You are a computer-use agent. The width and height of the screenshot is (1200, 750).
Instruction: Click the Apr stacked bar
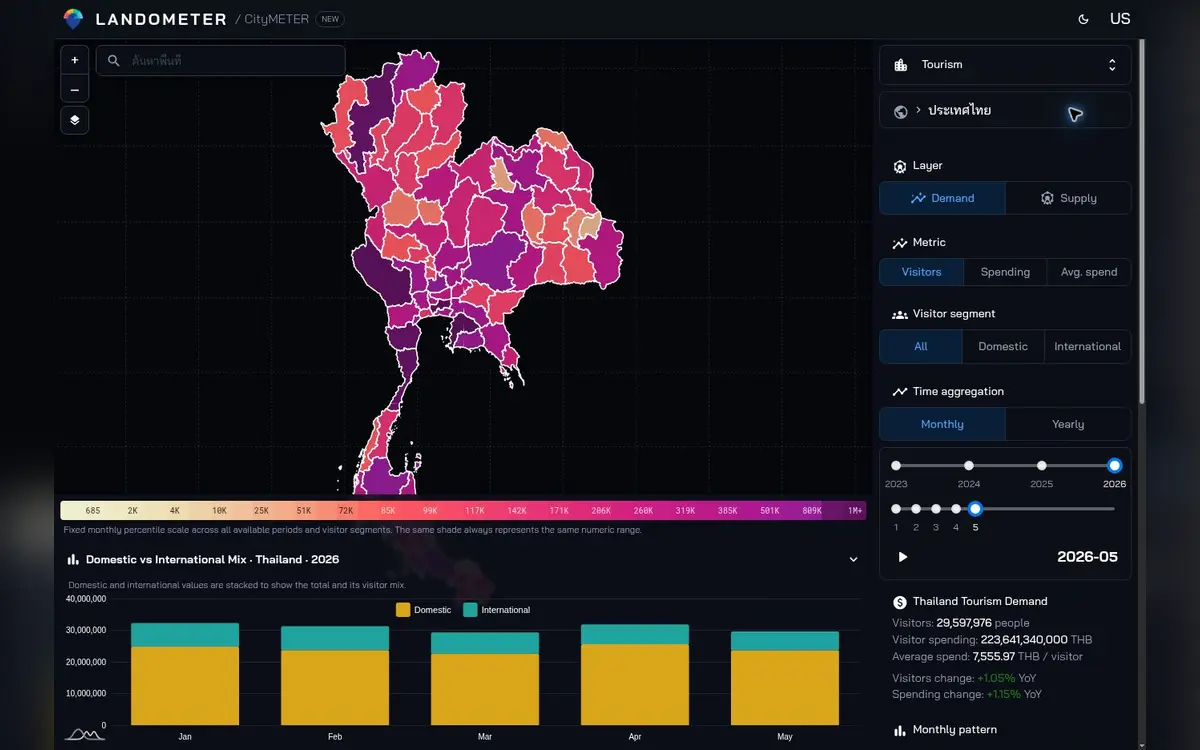point(635,675)
